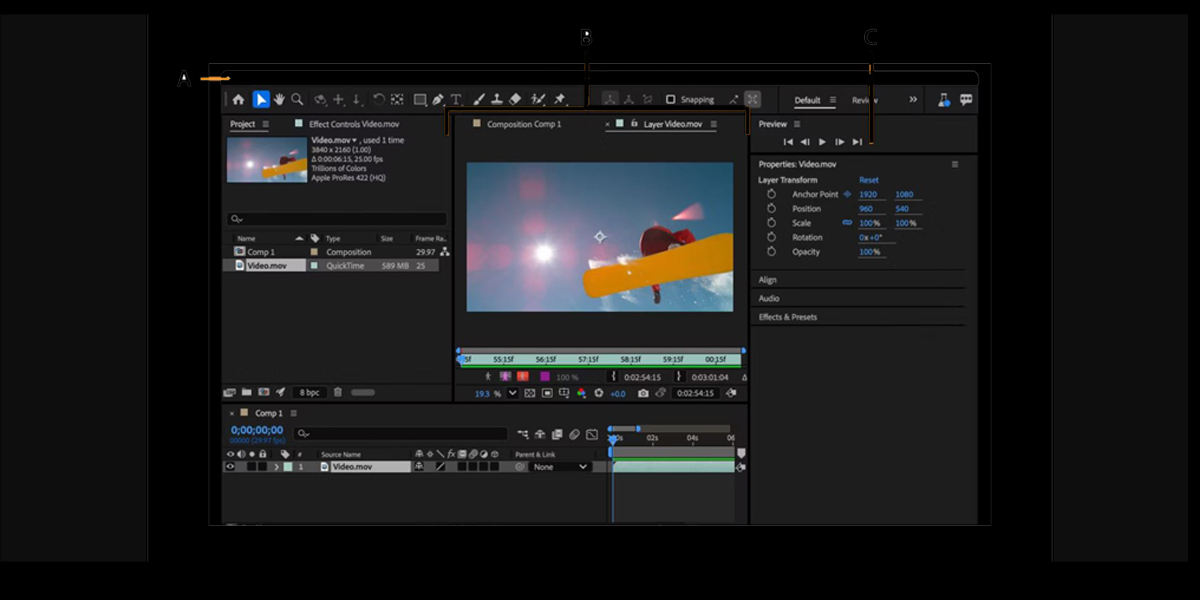Select the Type text tool
The height and width of the screenshot is (600, 1200).
coord(456,99)
